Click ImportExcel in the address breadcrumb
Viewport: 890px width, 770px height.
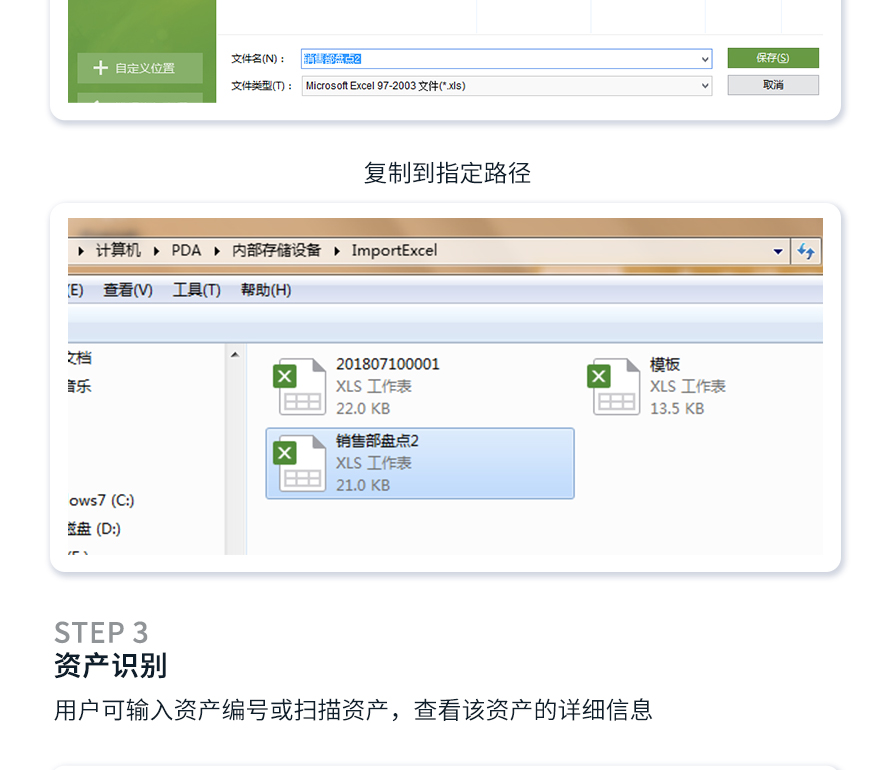pos(394,250)
